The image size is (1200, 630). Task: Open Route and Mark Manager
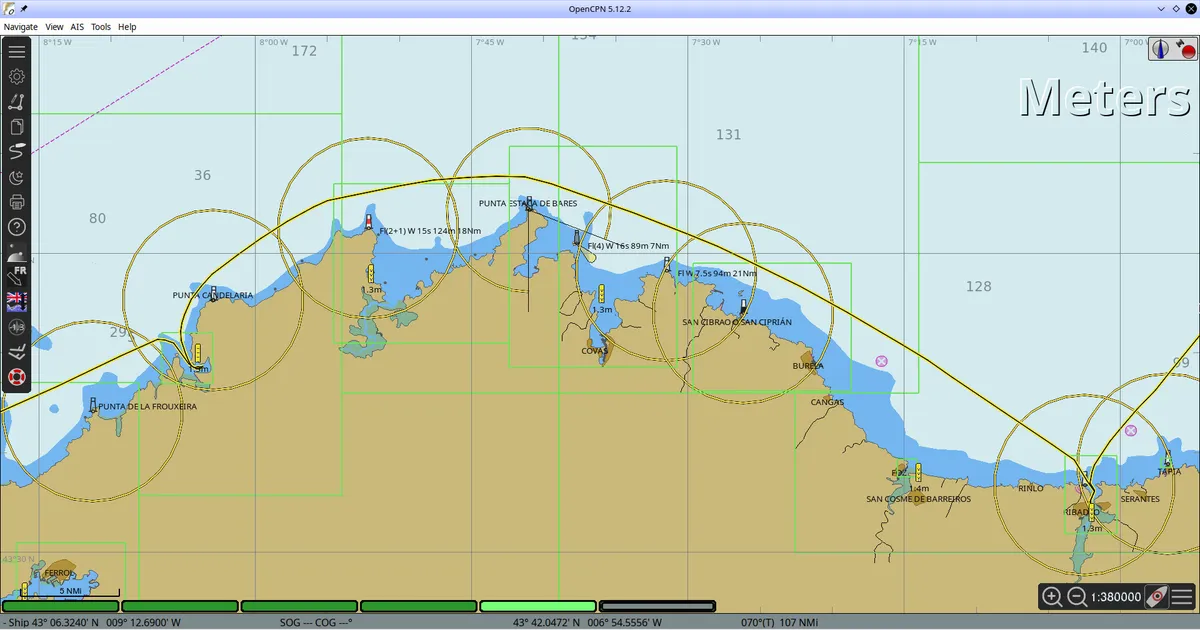[16, 127]
